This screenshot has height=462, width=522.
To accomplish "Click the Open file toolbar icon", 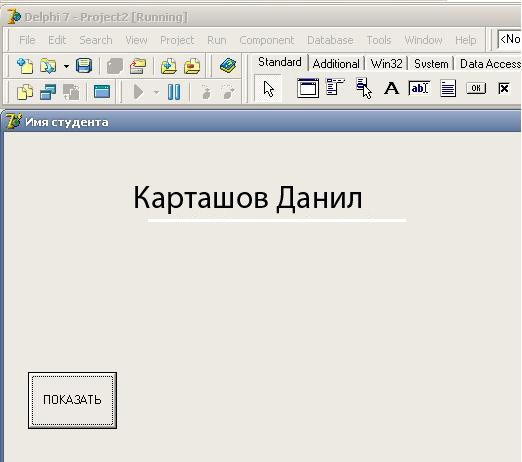I will [x=48, y=66].
